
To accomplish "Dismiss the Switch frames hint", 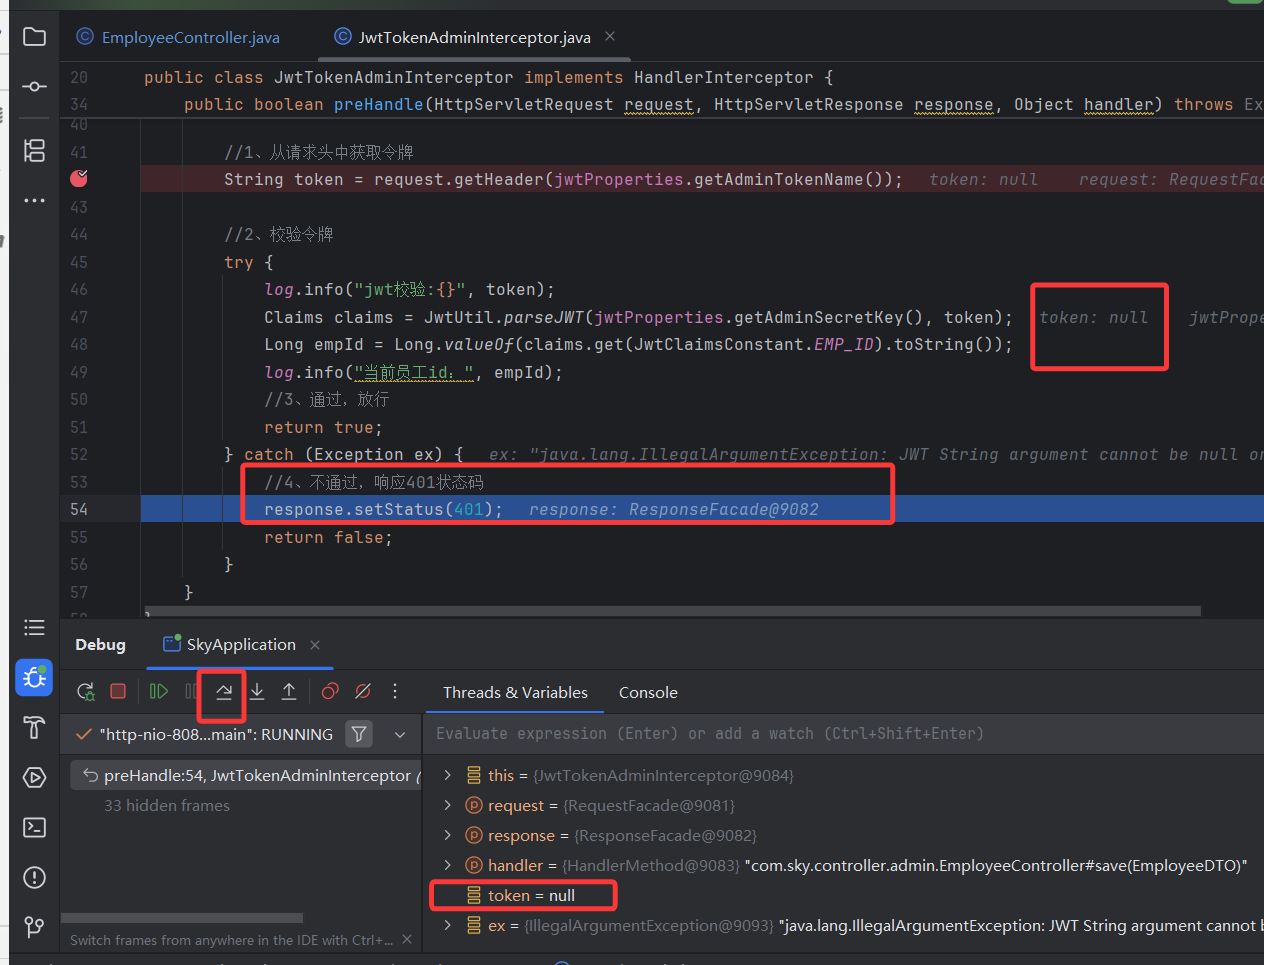I will [407, 939].
